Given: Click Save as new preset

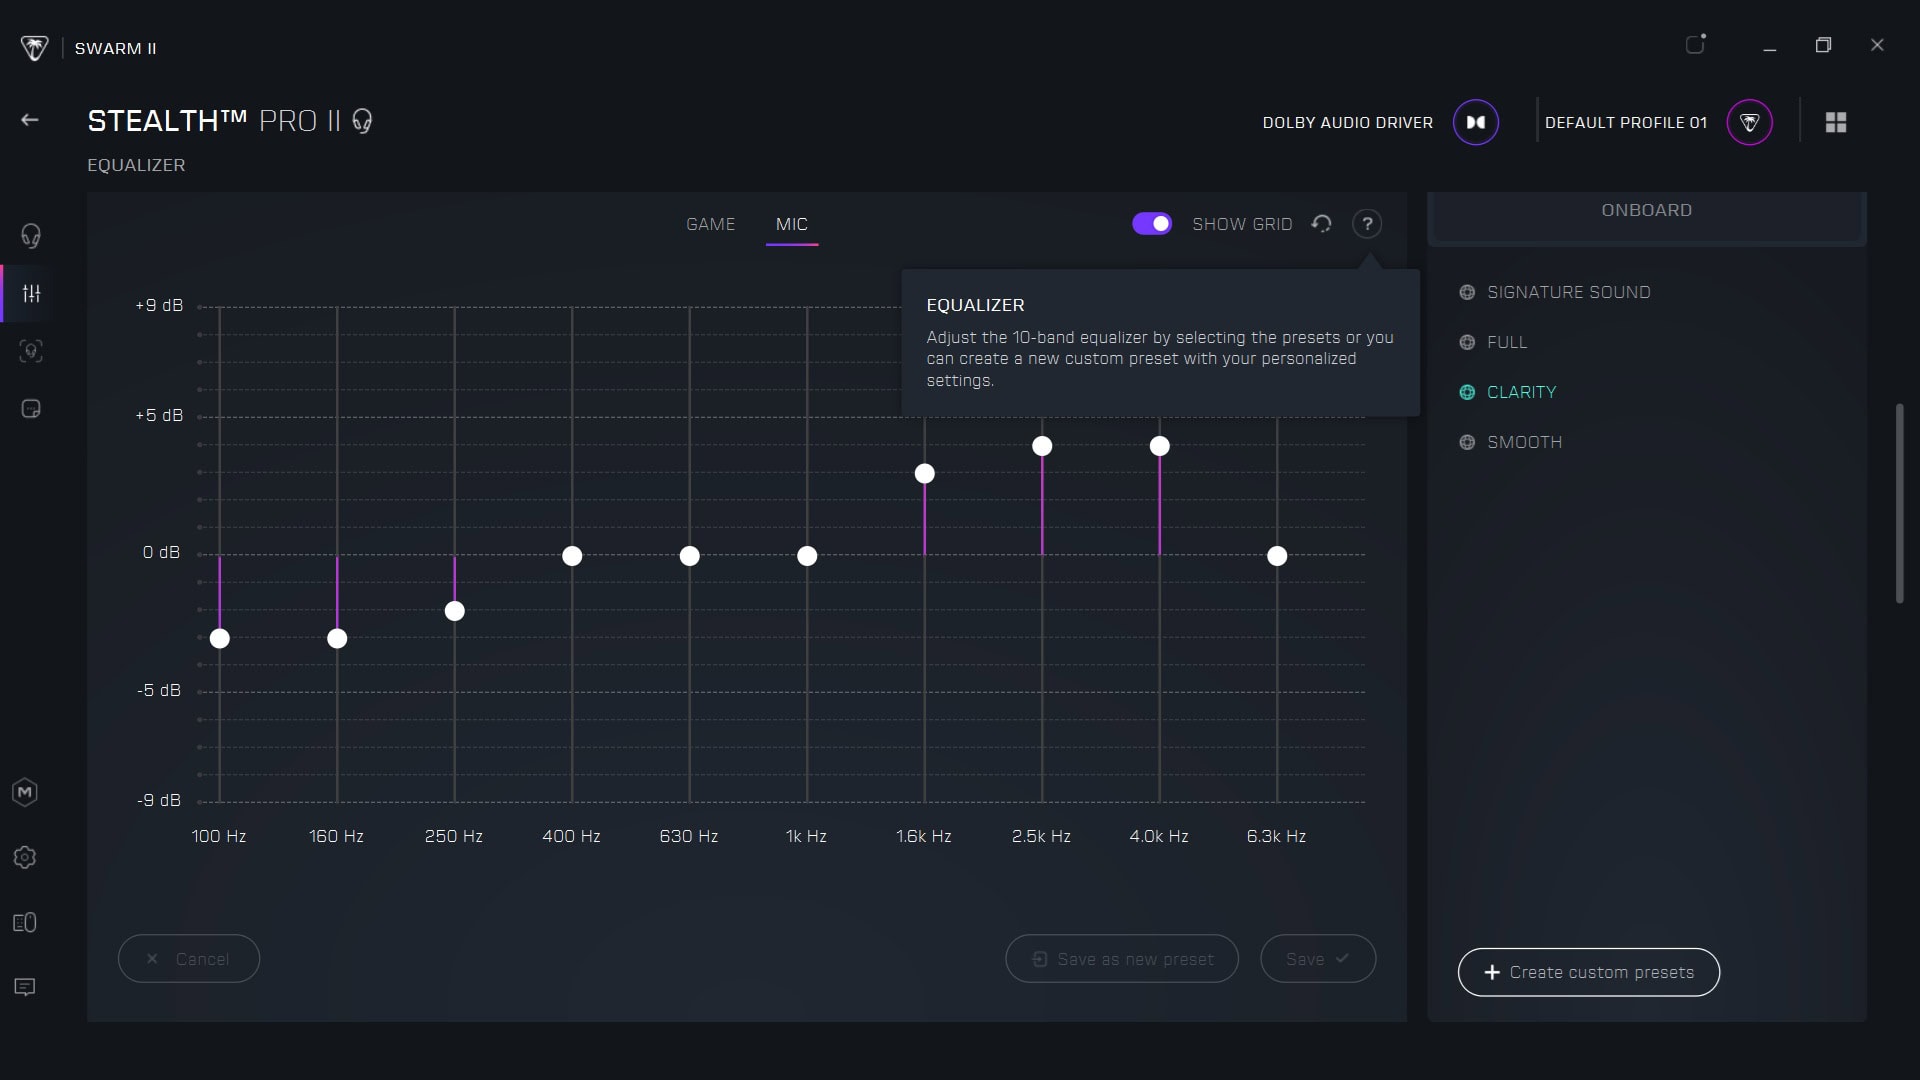Looking at the screenshot, I should point(1122,959).
